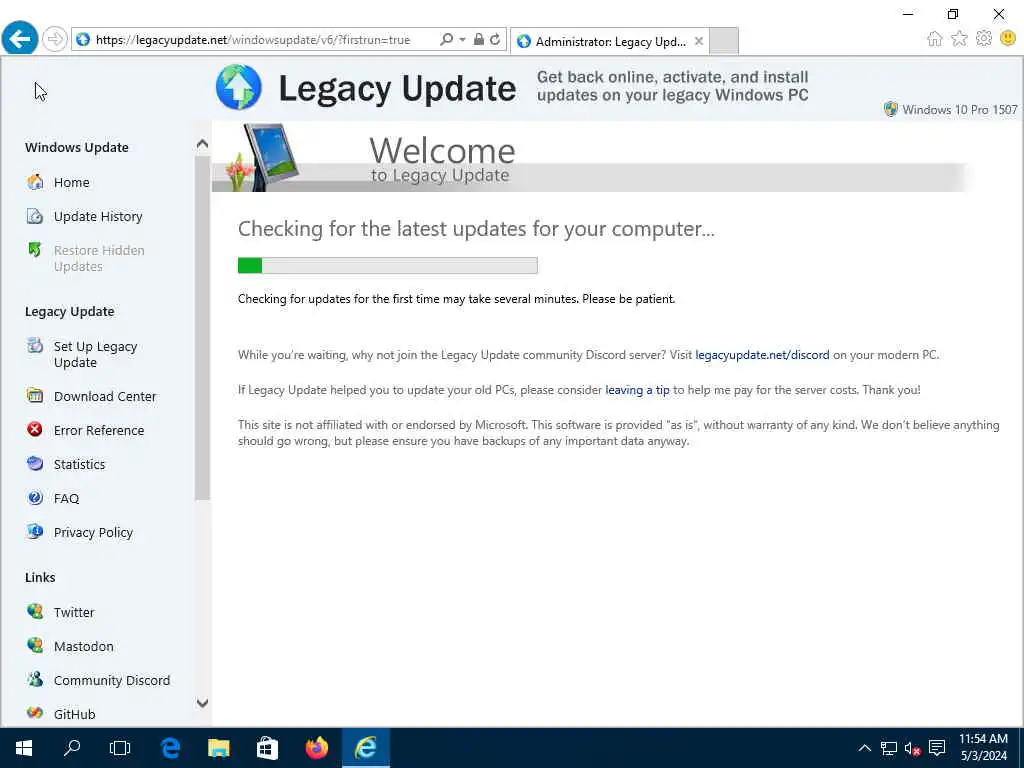Close the Legacy Update browser tab
1024x768 pixels.
699,41
